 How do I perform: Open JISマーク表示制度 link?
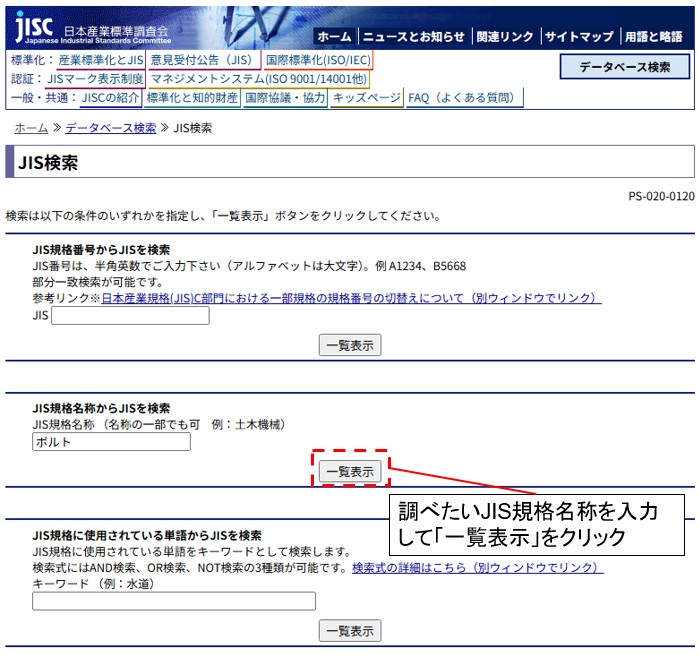tap(96, 79)
